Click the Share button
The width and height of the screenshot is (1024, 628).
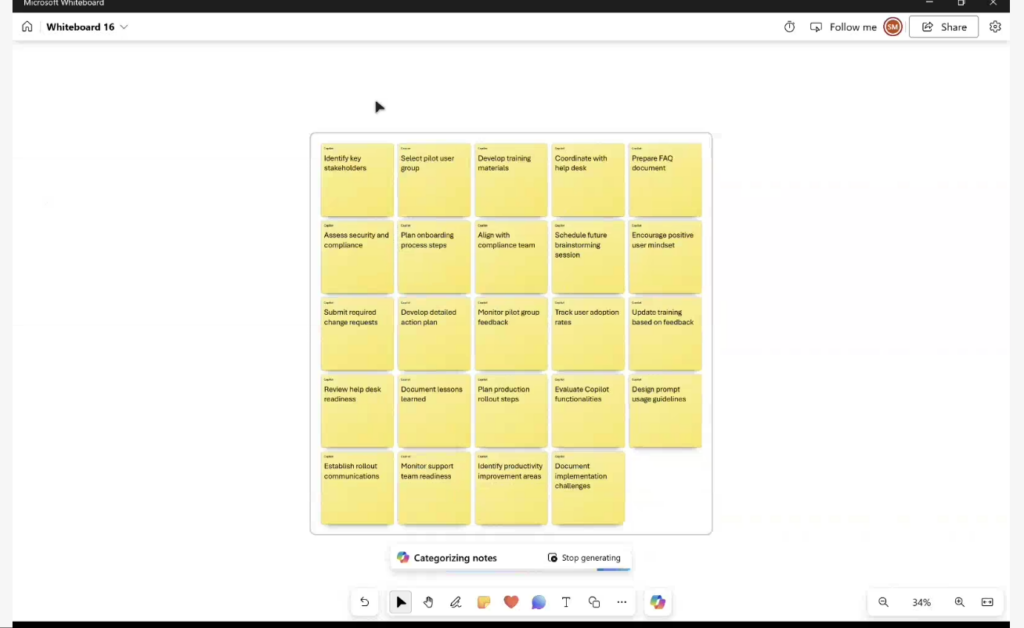pos(943,27)
